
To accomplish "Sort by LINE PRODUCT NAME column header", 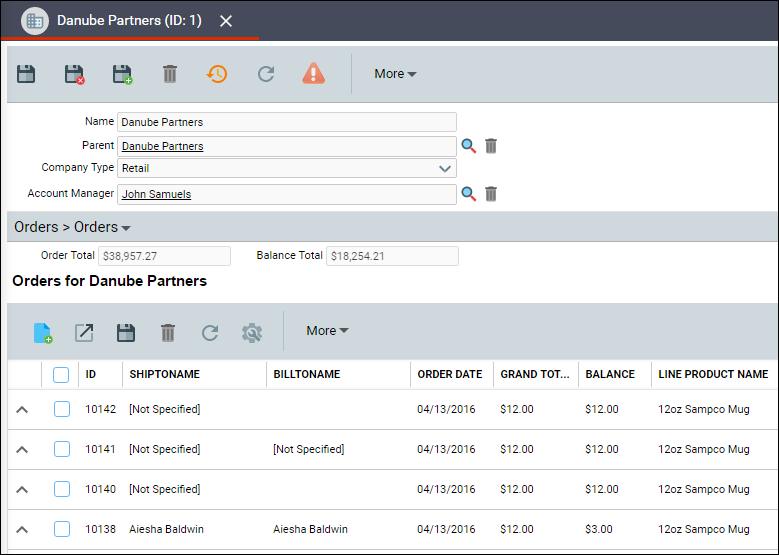I will pos(713,374).
